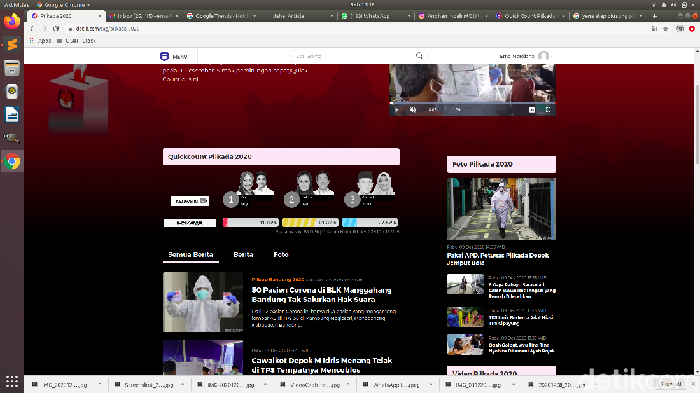Expand options for the IMG_2020 download item

[x=100, y=384]
